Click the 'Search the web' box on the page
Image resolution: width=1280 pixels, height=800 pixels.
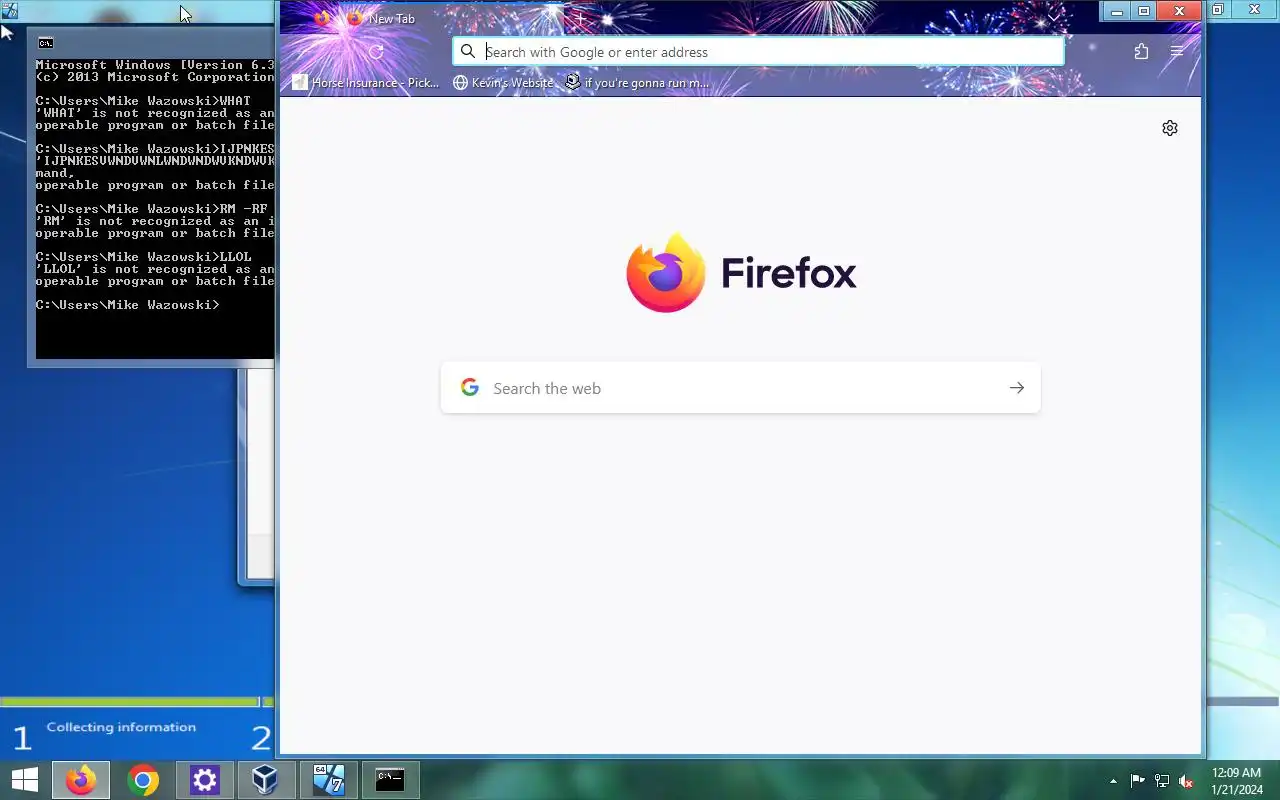(x=740, y=388)
